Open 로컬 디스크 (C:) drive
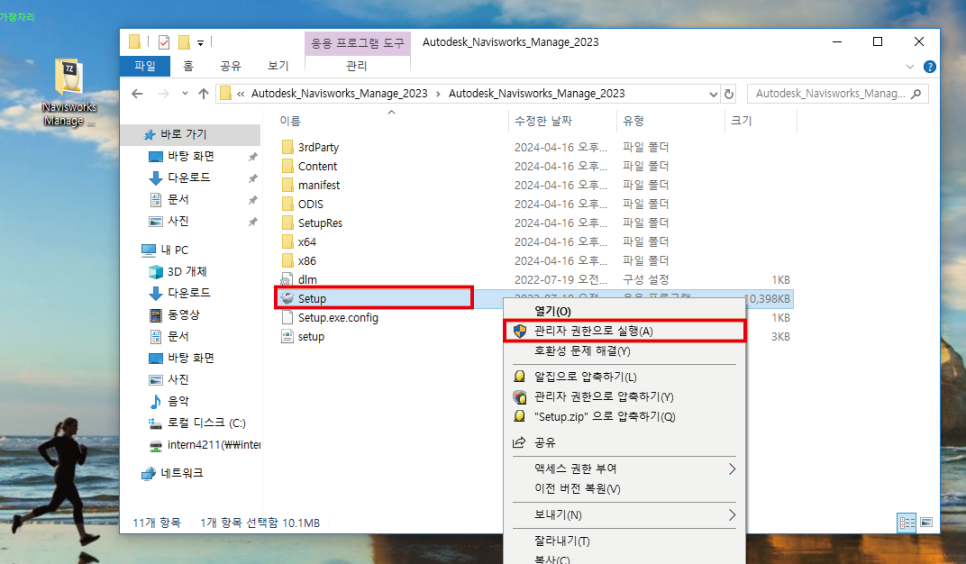The image size is (966, 564). tap(197, 423)
